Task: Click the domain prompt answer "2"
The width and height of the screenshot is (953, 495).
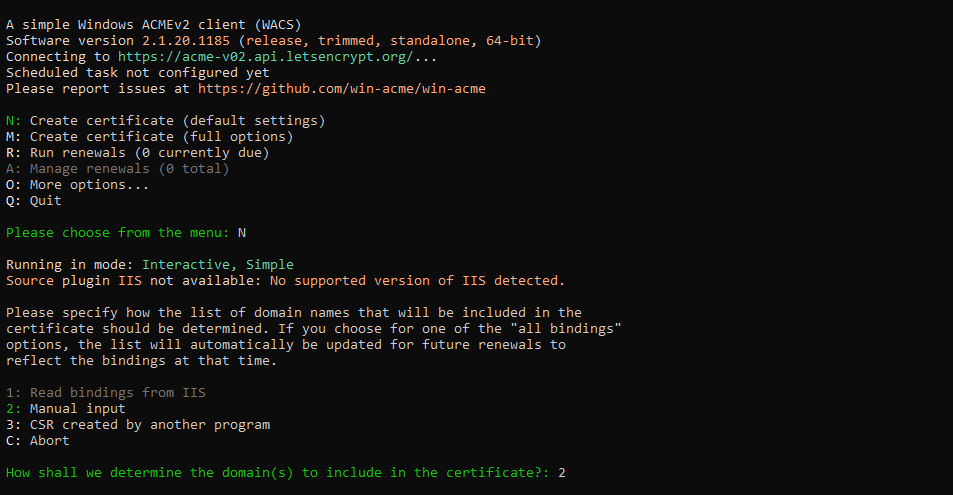Action: 562,472
